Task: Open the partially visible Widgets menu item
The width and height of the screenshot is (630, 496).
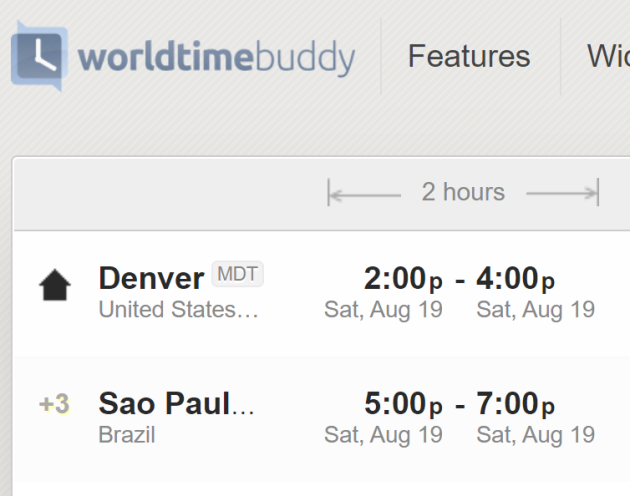Action: coord(608,56)
